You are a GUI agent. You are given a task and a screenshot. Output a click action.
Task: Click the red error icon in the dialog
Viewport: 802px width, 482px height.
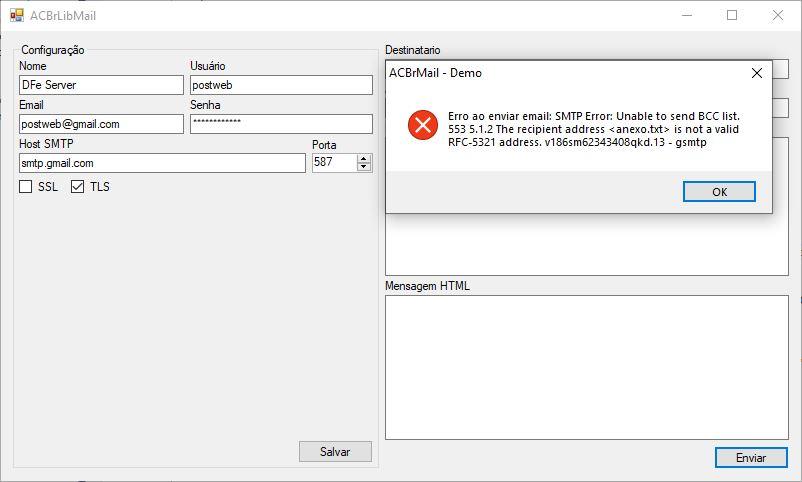click(x=423, y=124)
